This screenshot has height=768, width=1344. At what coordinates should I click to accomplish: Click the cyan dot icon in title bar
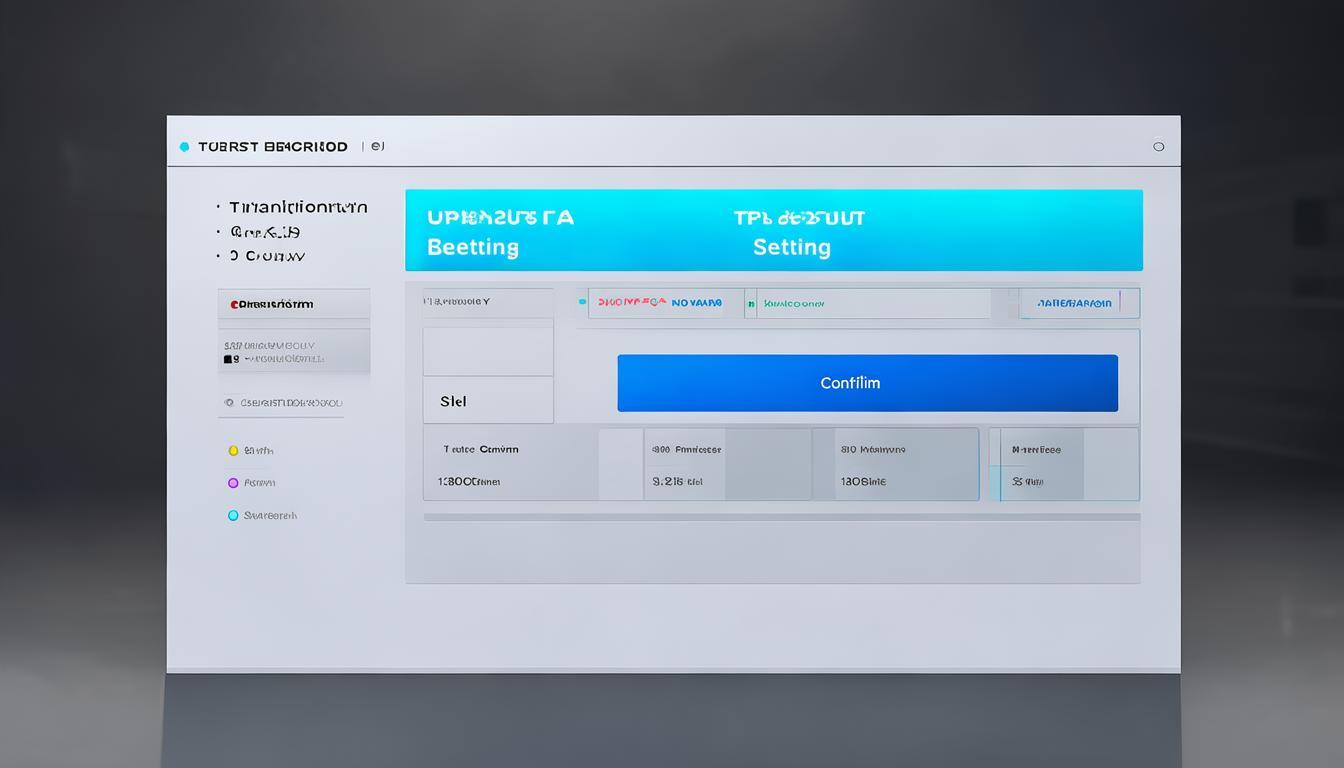(184, 147)
